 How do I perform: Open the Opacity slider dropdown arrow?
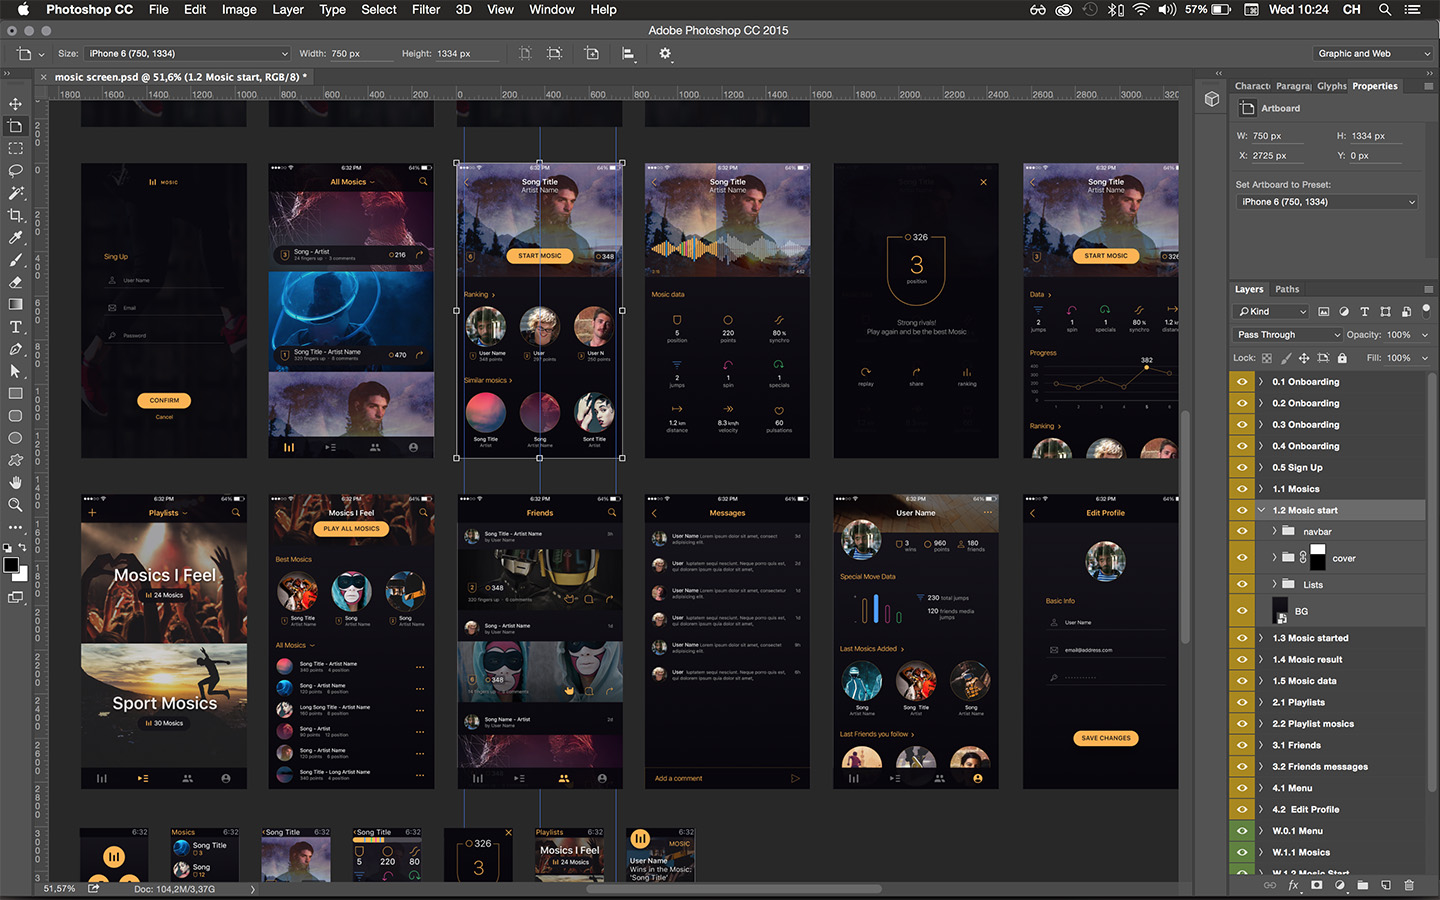click(x=1425, y=335)
